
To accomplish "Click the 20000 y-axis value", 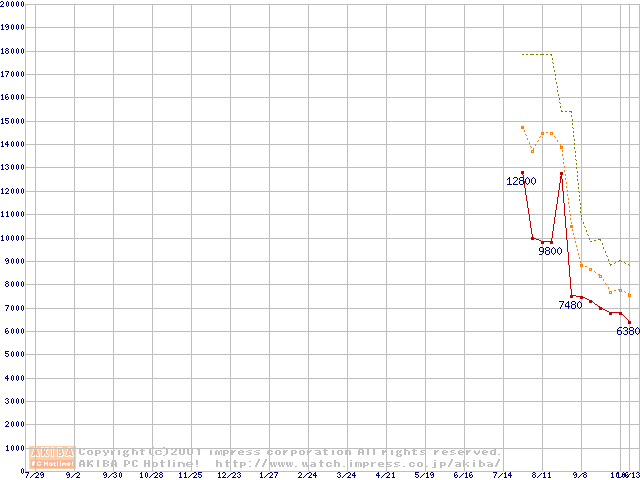I will click(x=13, y=4).
